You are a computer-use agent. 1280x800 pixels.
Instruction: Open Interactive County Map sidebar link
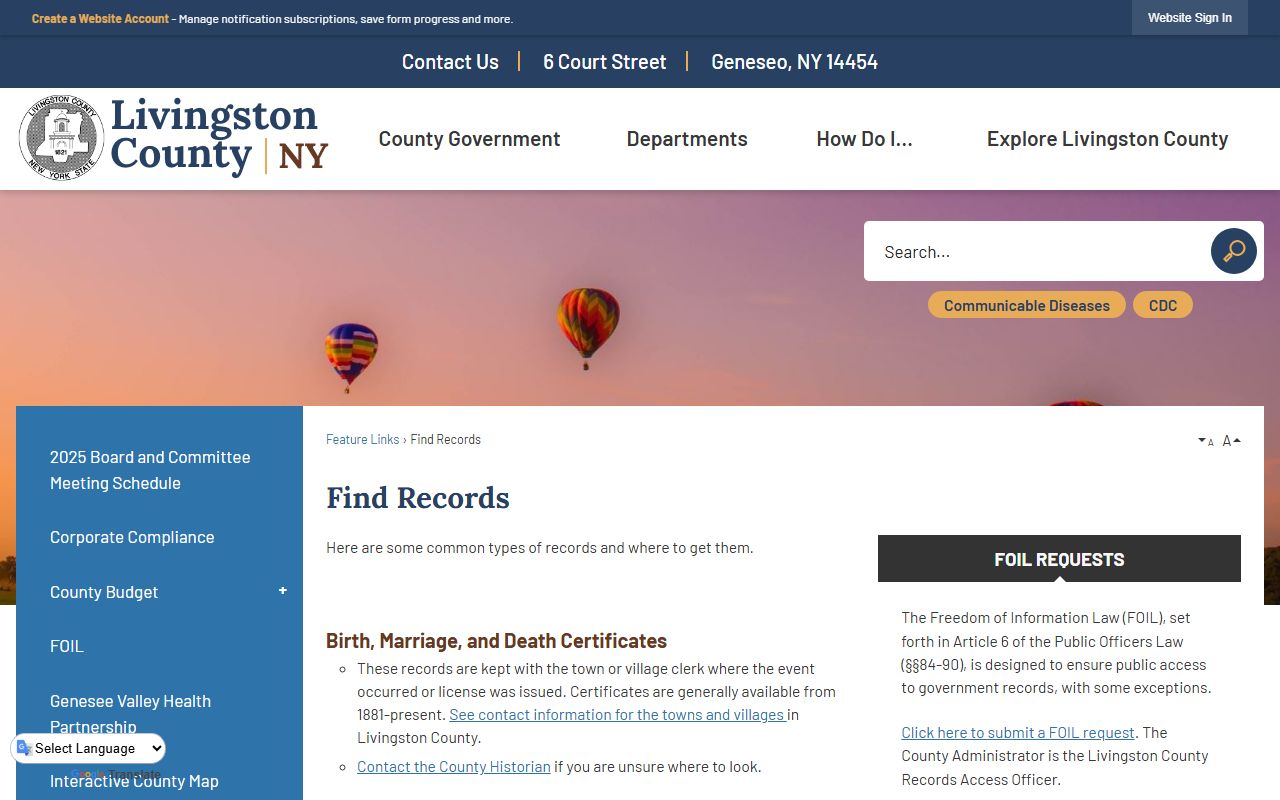(134, 781)
